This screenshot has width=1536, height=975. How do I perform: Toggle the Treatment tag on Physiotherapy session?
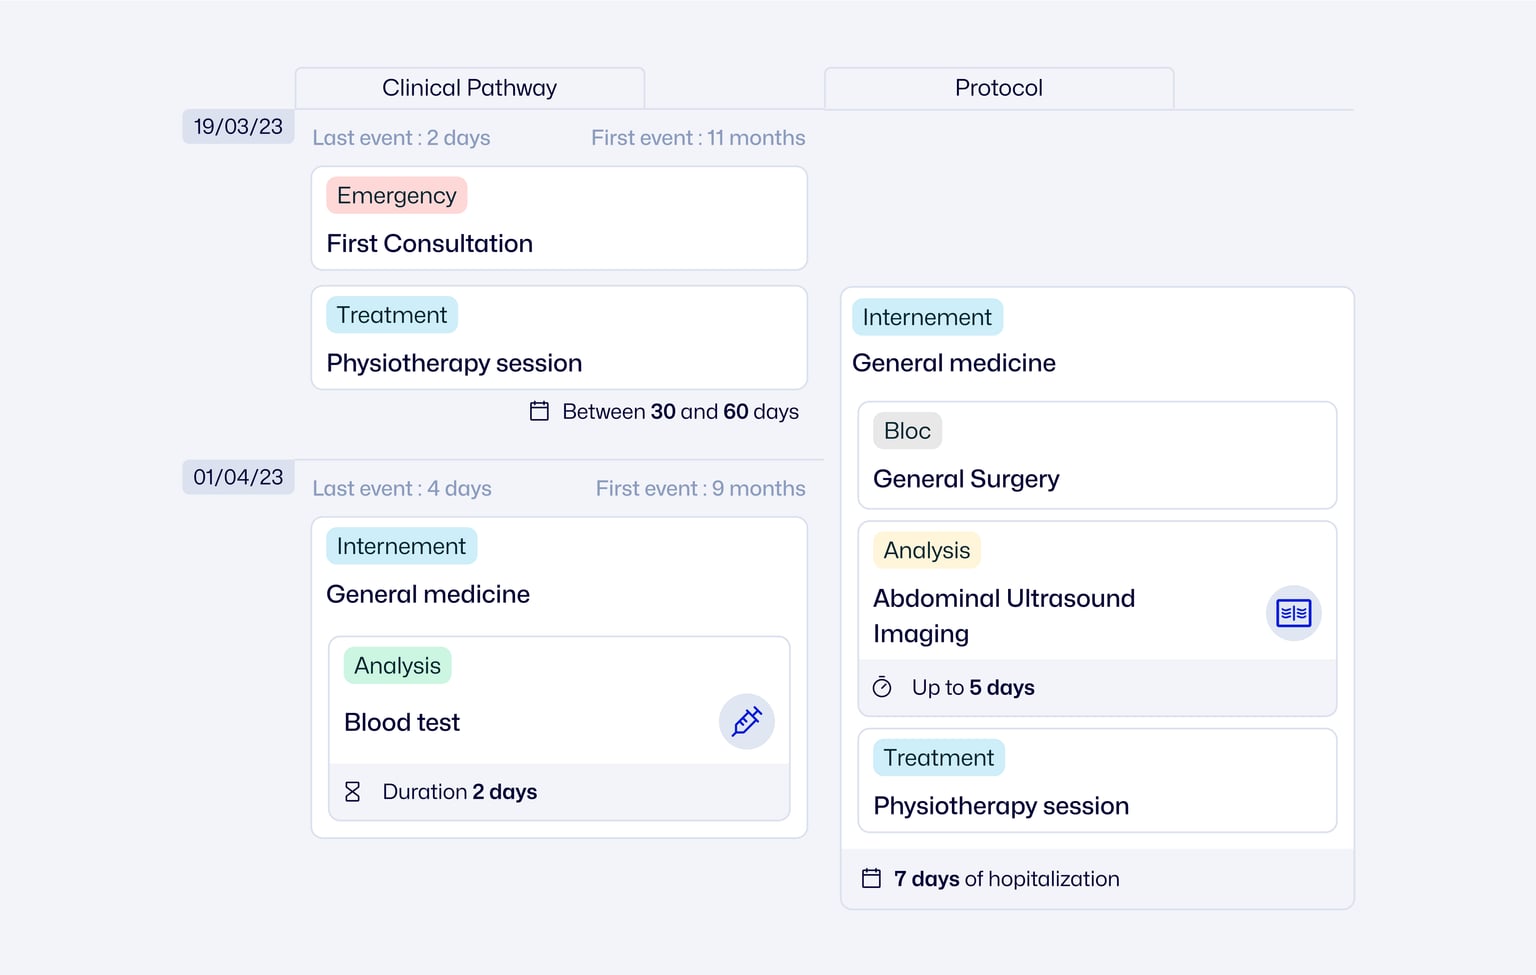(391, 314)
